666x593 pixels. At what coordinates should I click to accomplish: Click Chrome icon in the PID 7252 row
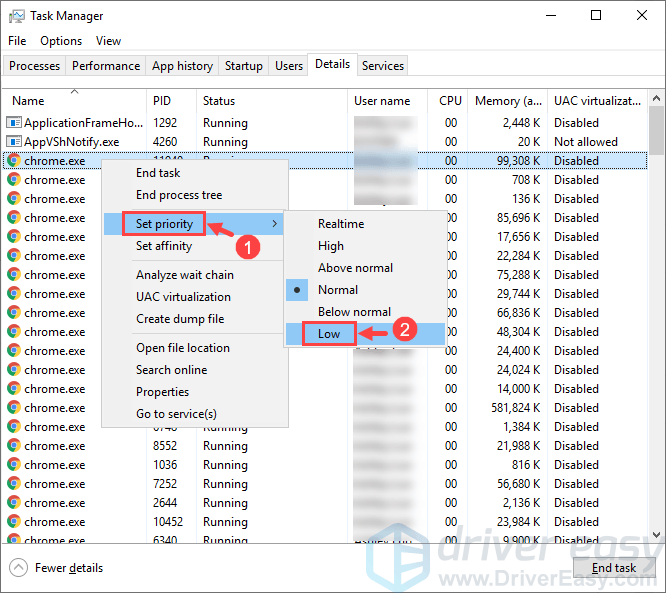14,484
